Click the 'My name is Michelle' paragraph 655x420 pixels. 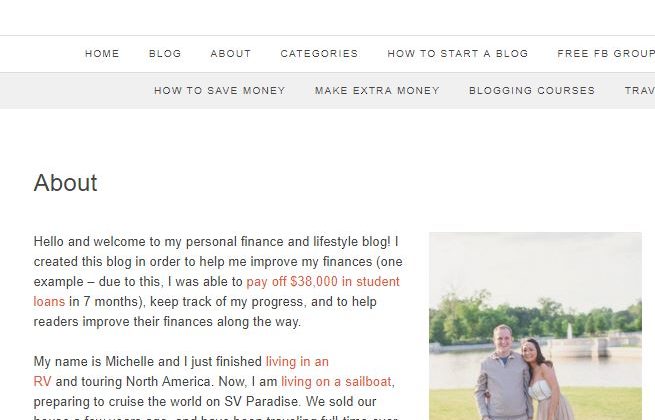pyautogui.click(x=214, y=387)
